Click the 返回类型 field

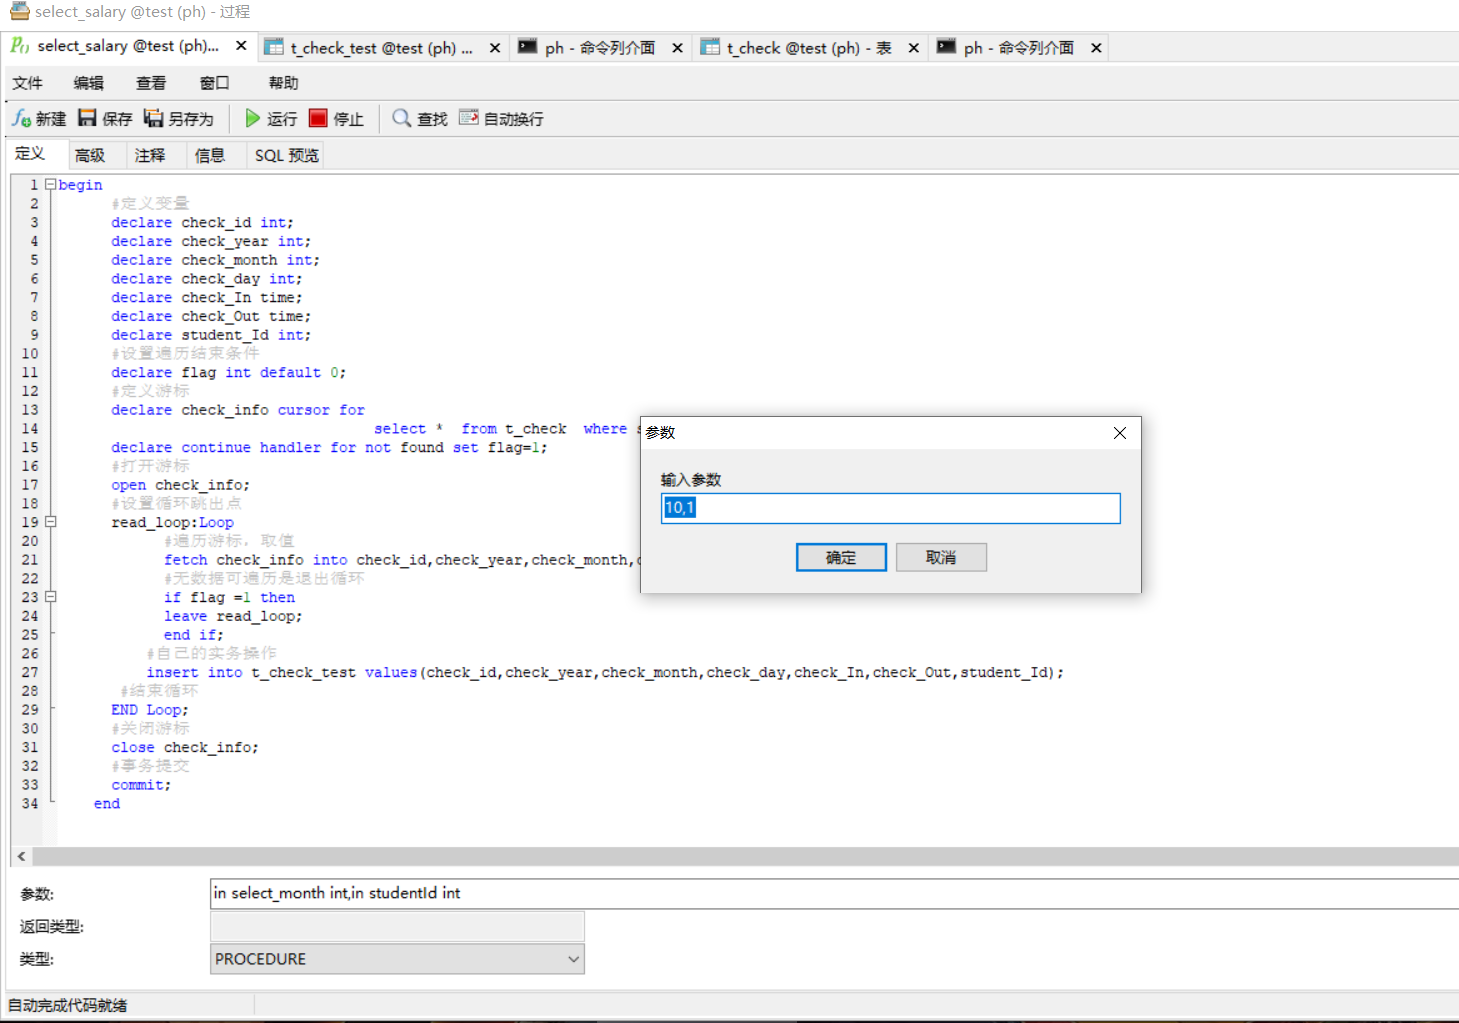point(397,926)
